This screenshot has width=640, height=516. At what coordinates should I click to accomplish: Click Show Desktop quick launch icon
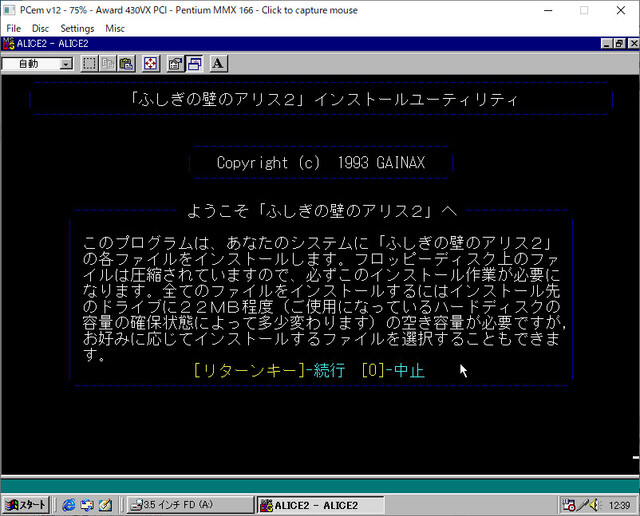[x=105, y=505]
